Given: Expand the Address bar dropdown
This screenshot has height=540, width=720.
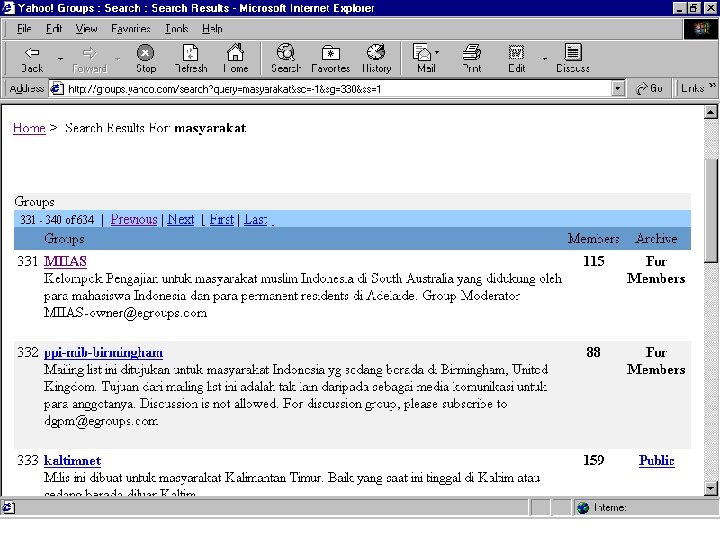Looking at the screenshot, I should (618, 88).
